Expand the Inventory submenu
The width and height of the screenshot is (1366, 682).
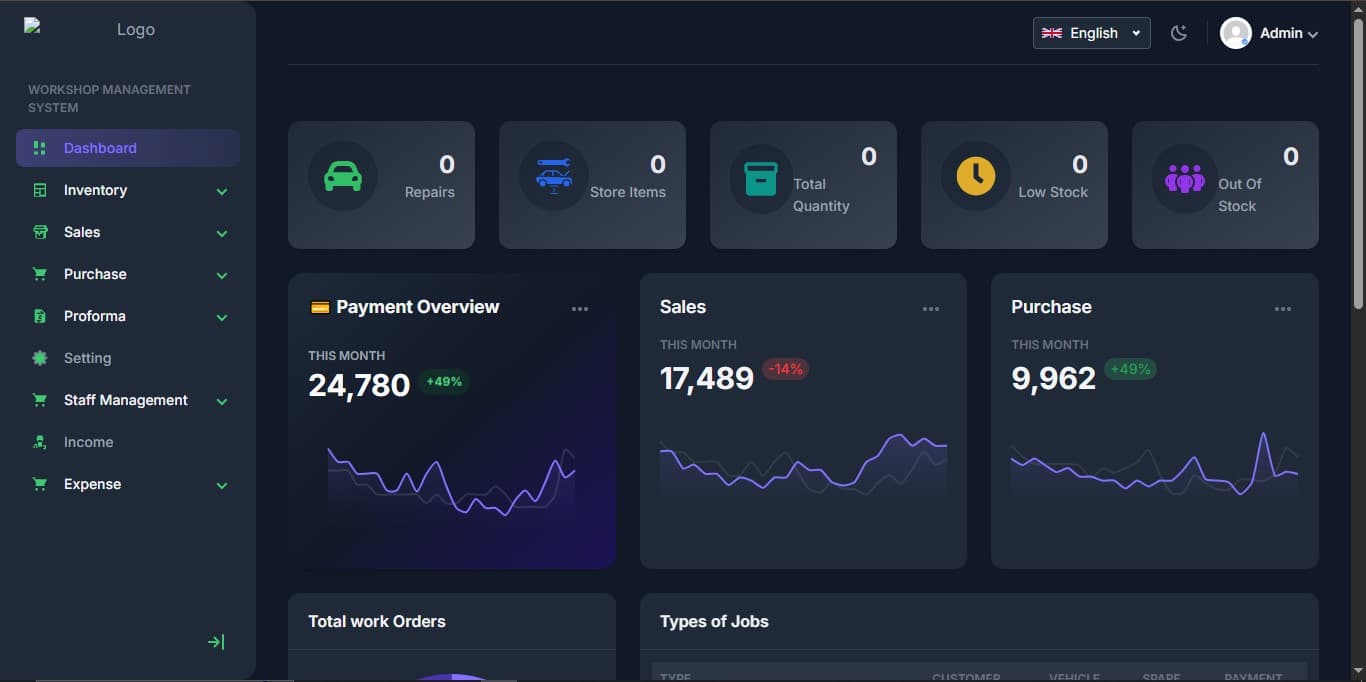[x=222, y=191]
